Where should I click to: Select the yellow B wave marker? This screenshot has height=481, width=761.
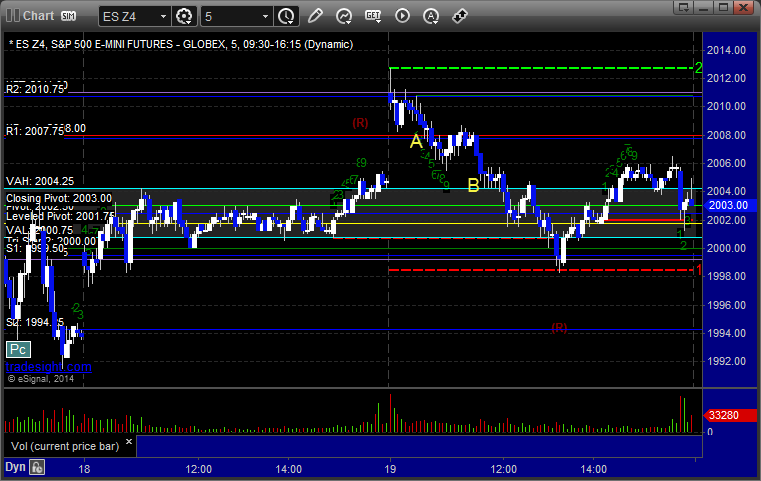[x=473, y=185]
